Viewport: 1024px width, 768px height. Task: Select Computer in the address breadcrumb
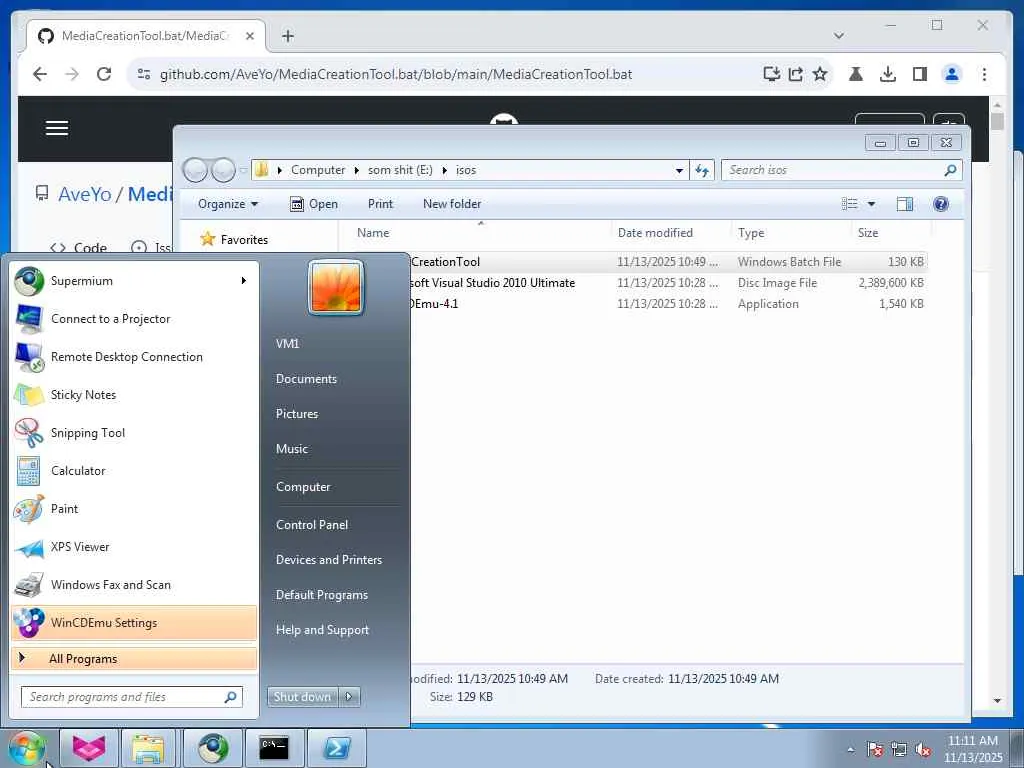(318, 170)
